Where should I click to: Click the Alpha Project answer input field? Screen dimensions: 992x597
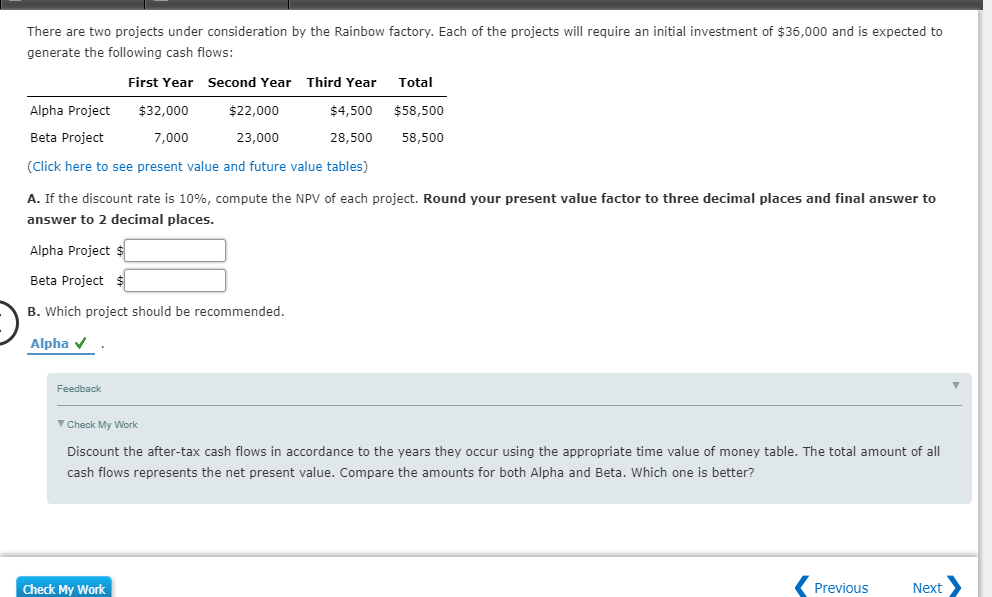[x=174, y=250]
